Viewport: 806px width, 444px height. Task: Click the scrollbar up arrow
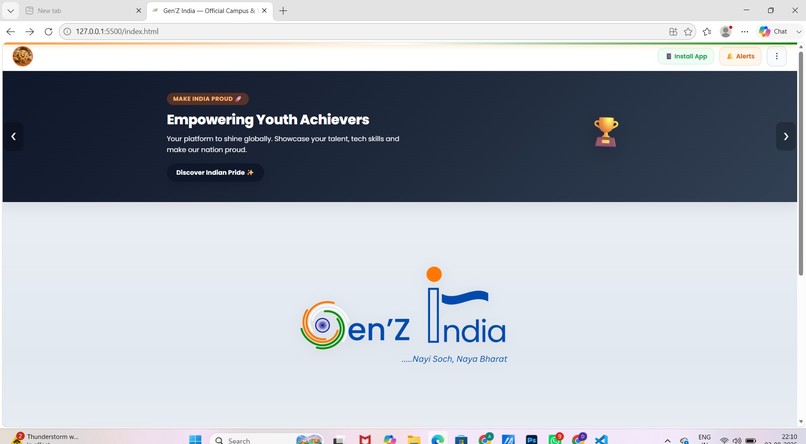tap(800, 47)
